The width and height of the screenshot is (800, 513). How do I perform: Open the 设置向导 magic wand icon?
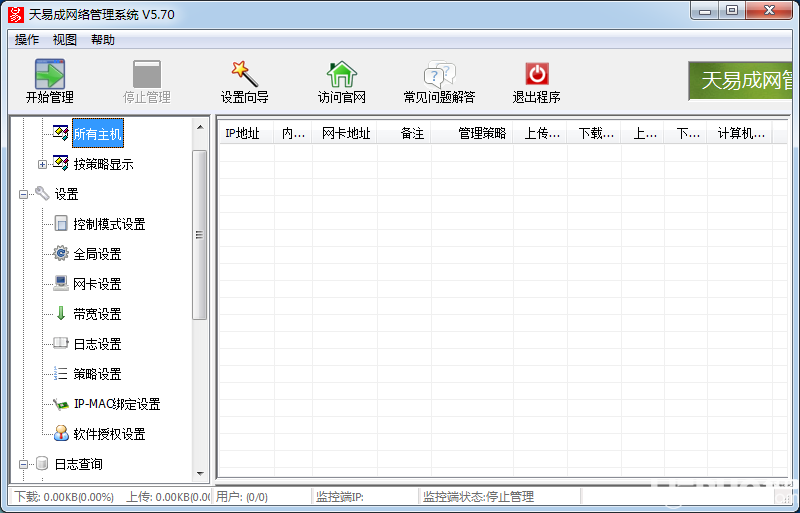[x=244, y=74]
